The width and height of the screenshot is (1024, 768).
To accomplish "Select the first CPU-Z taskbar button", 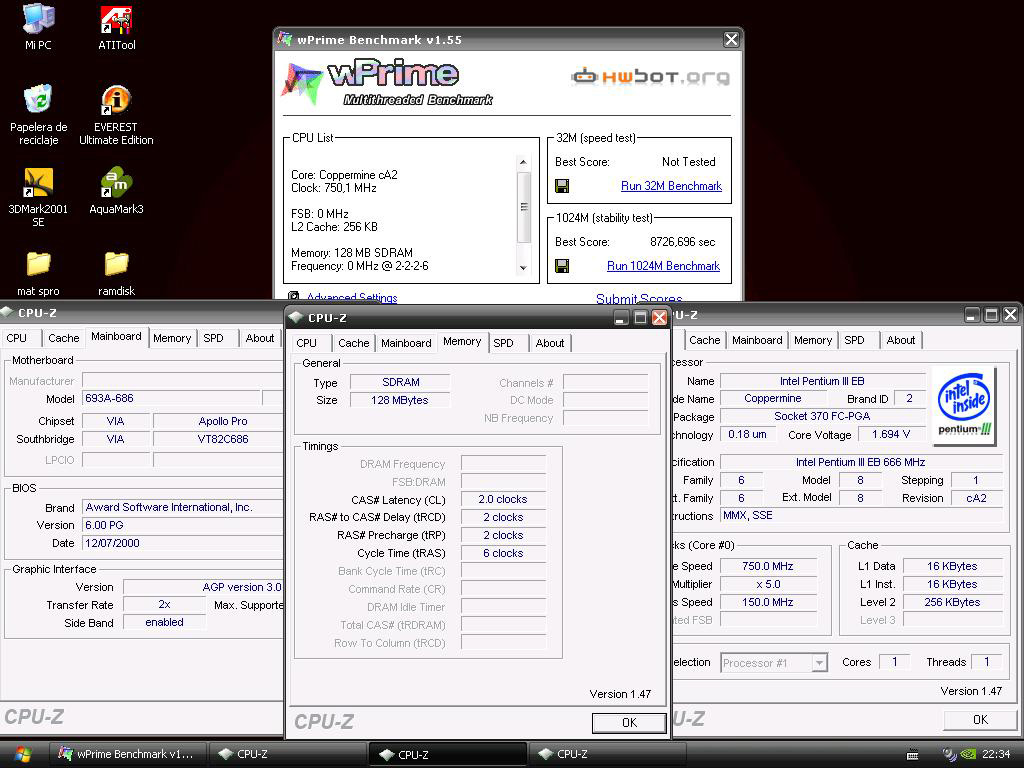I will point(287,754).
